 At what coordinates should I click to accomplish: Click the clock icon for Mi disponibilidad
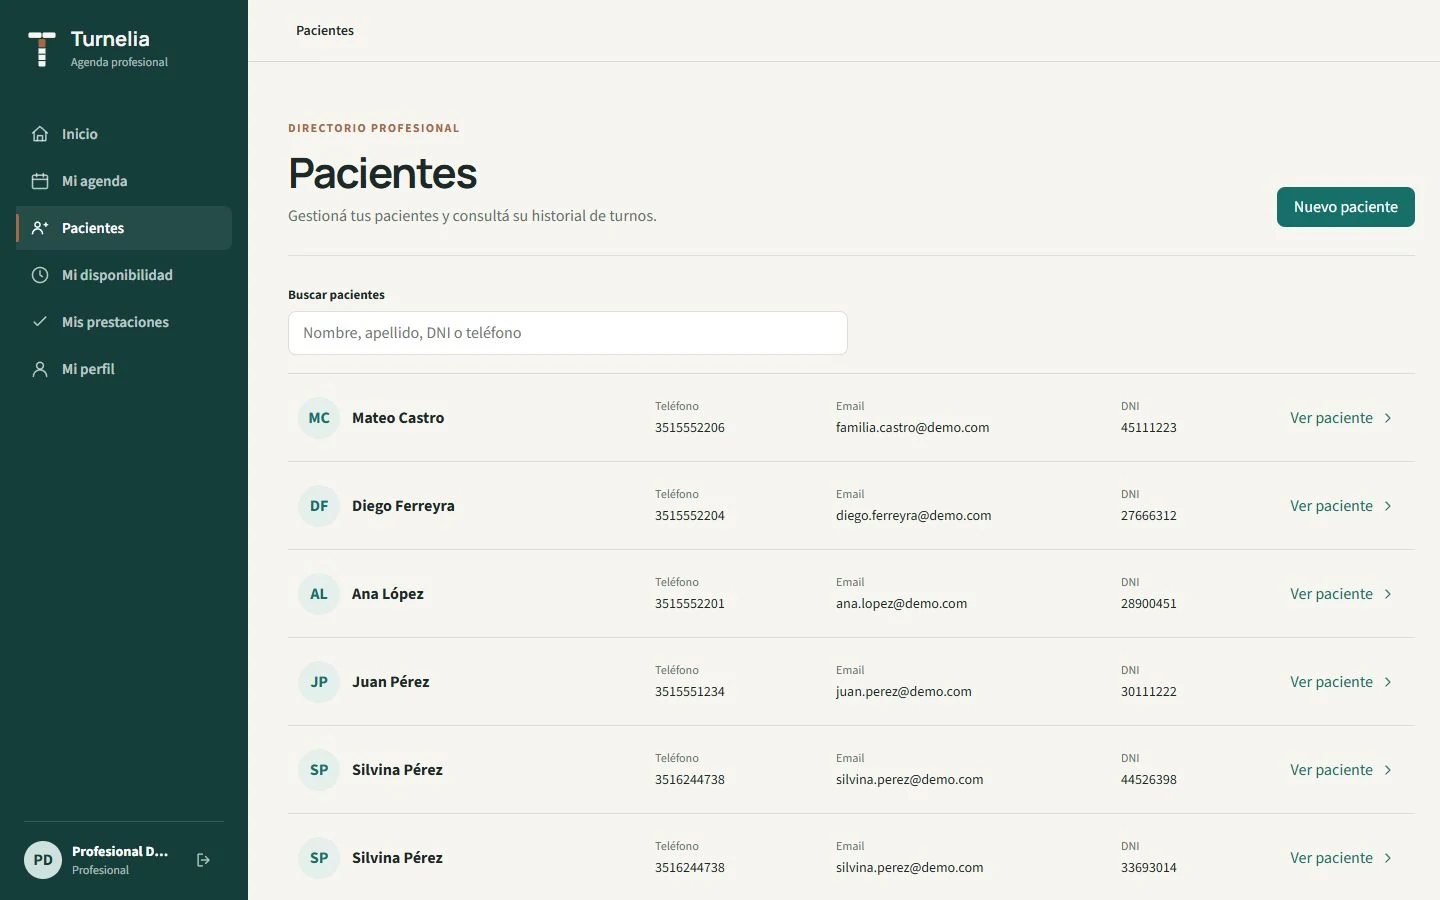coord(40,275)
